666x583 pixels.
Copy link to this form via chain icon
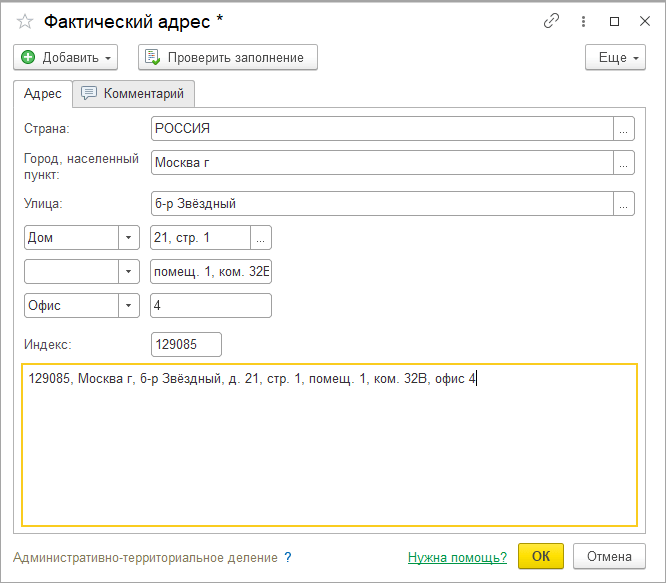pyautogui.click(x=551, y=21)
